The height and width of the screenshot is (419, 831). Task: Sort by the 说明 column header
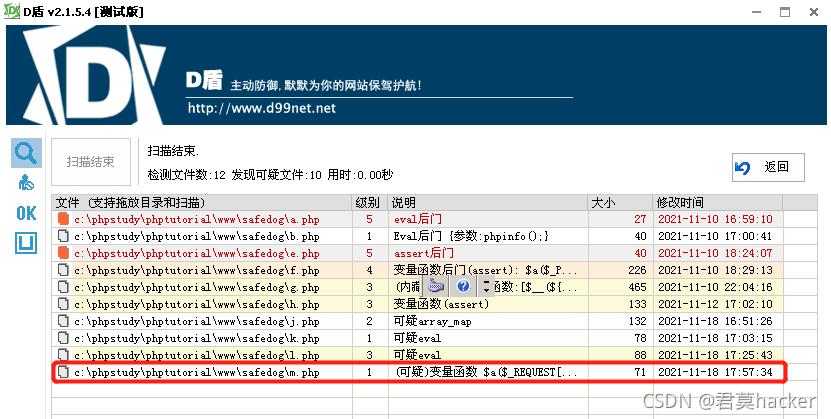(488, 202)
